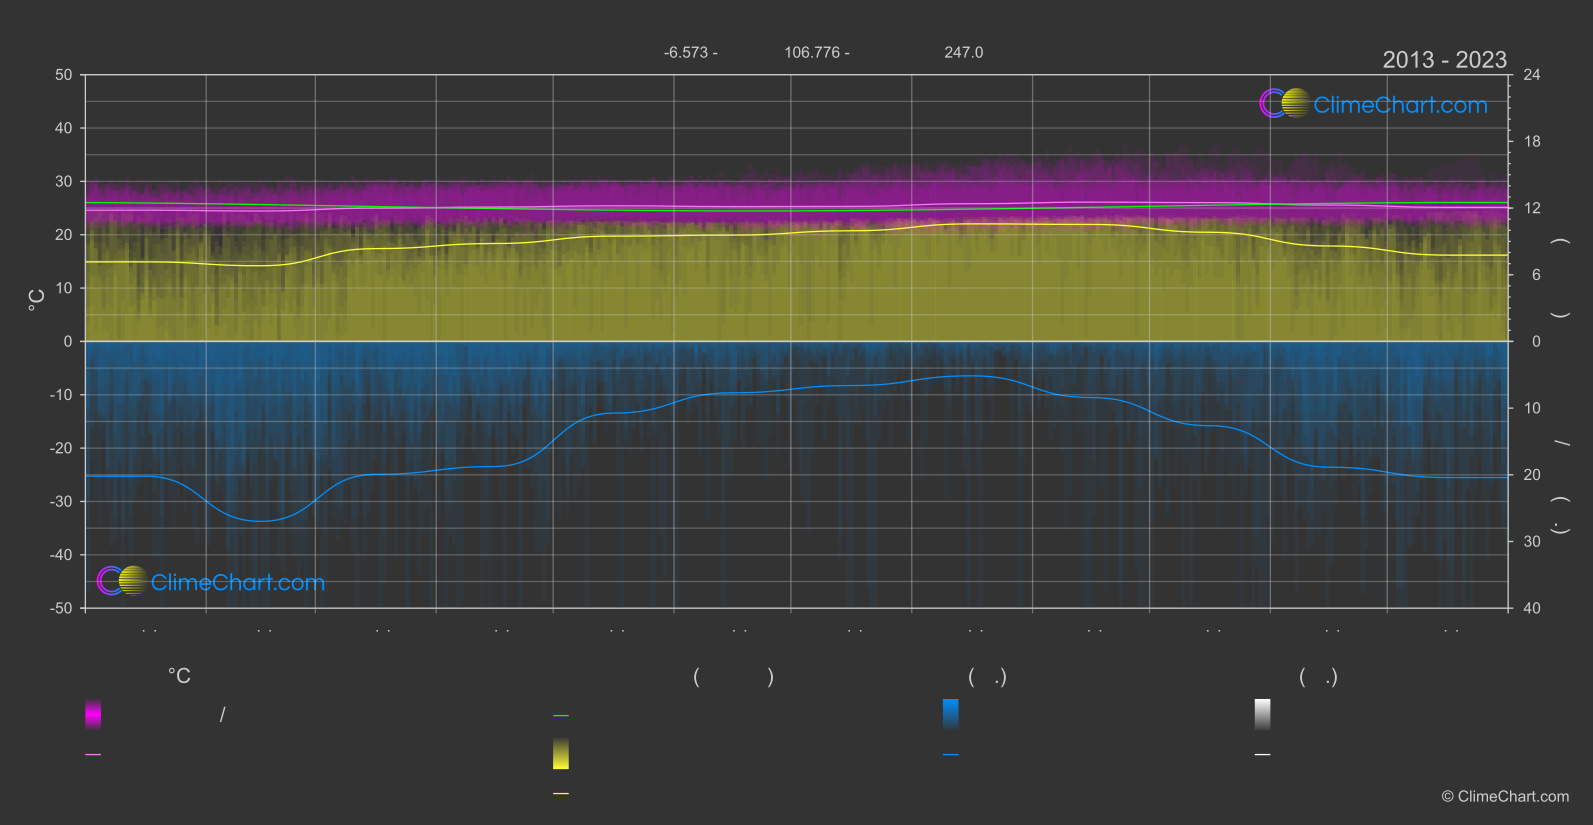Click the °C heading in the legend
The width and height of the screenshot is (1593, 825).
pyautogui.click(x=179, y=677)
